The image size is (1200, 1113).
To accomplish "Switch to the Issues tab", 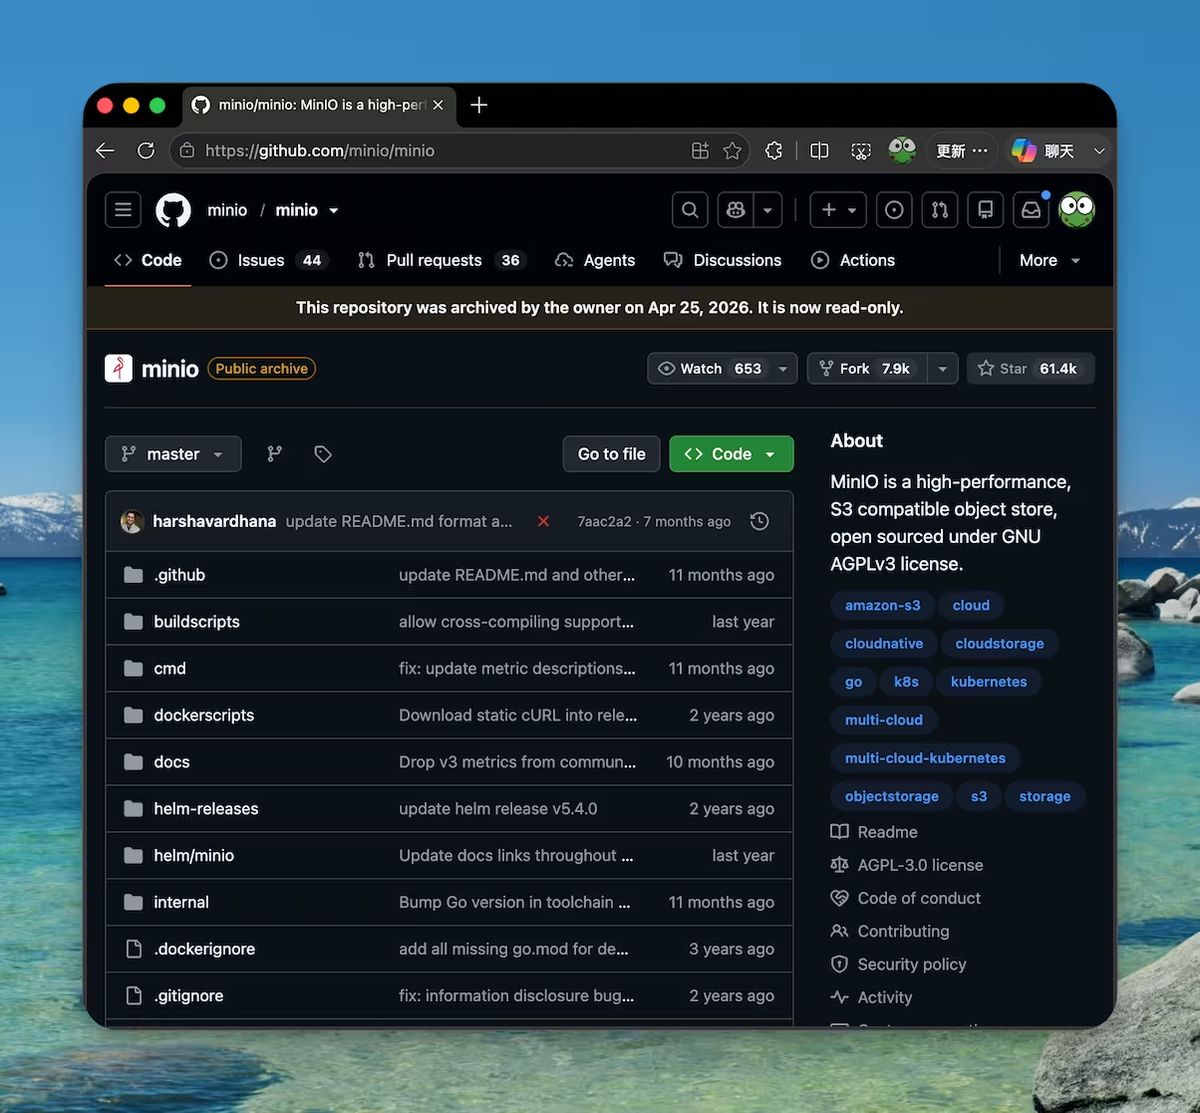I will coord(268,260).
